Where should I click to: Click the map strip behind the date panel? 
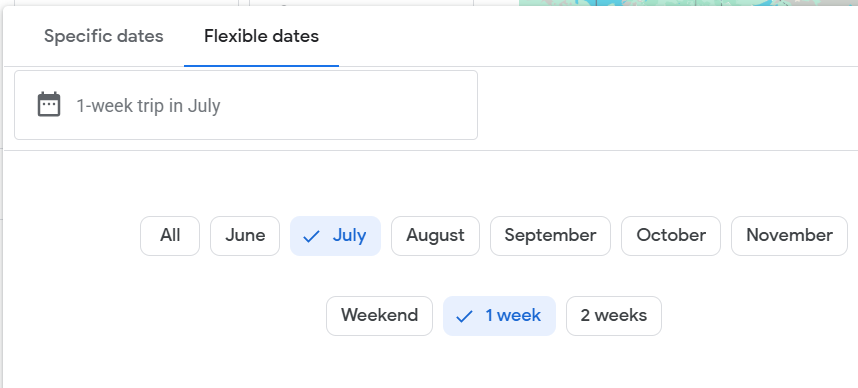click(688, 3)
